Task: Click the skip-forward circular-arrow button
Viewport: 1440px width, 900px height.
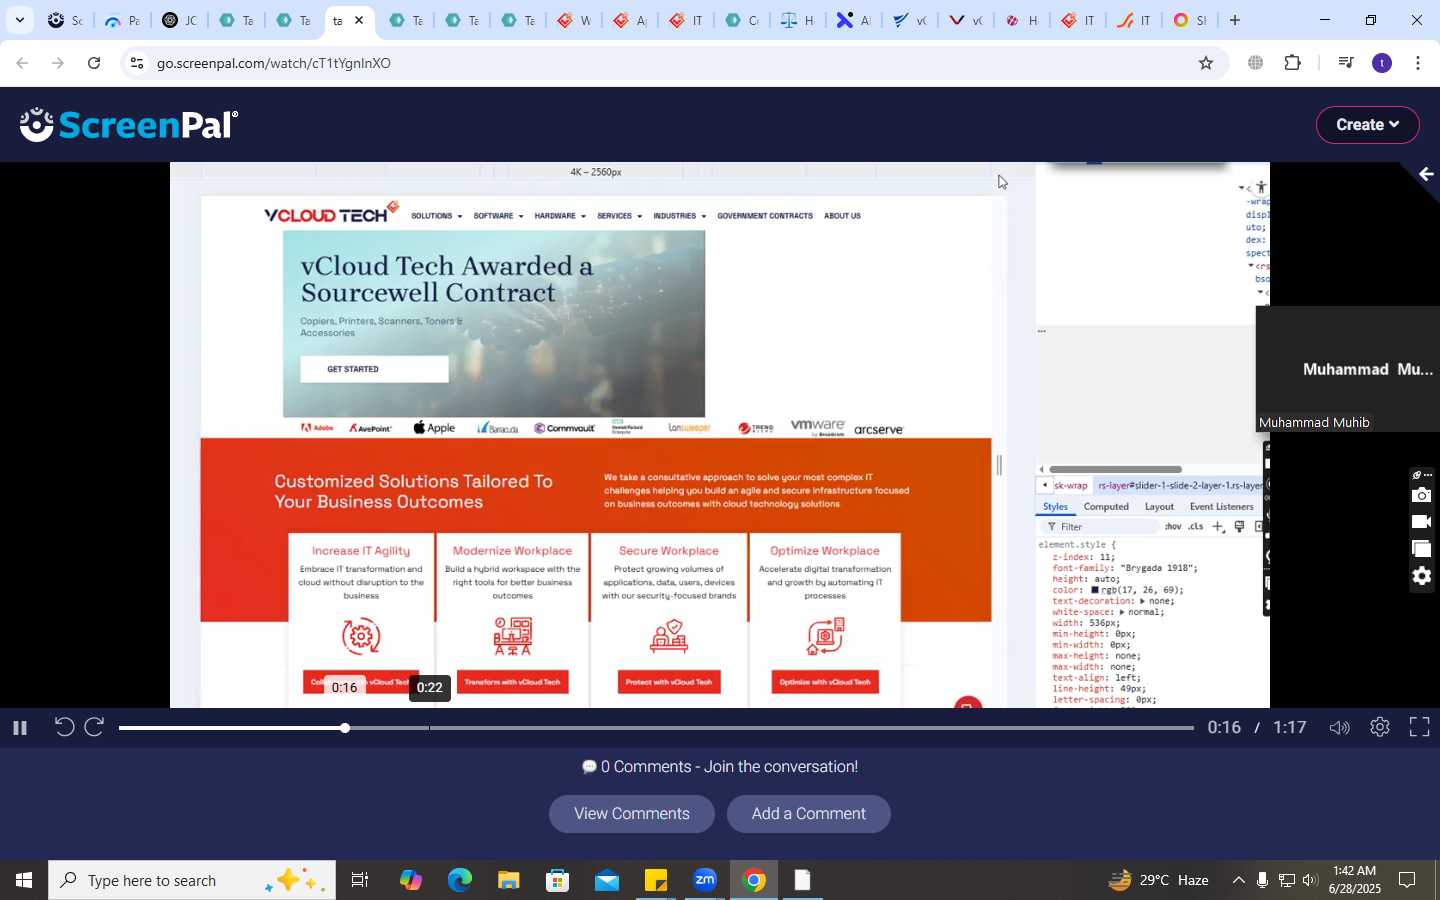Action: coord(94,727)
